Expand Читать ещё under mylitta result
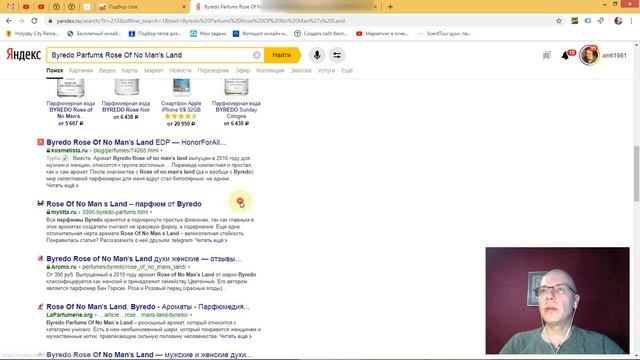 point(211,240)
